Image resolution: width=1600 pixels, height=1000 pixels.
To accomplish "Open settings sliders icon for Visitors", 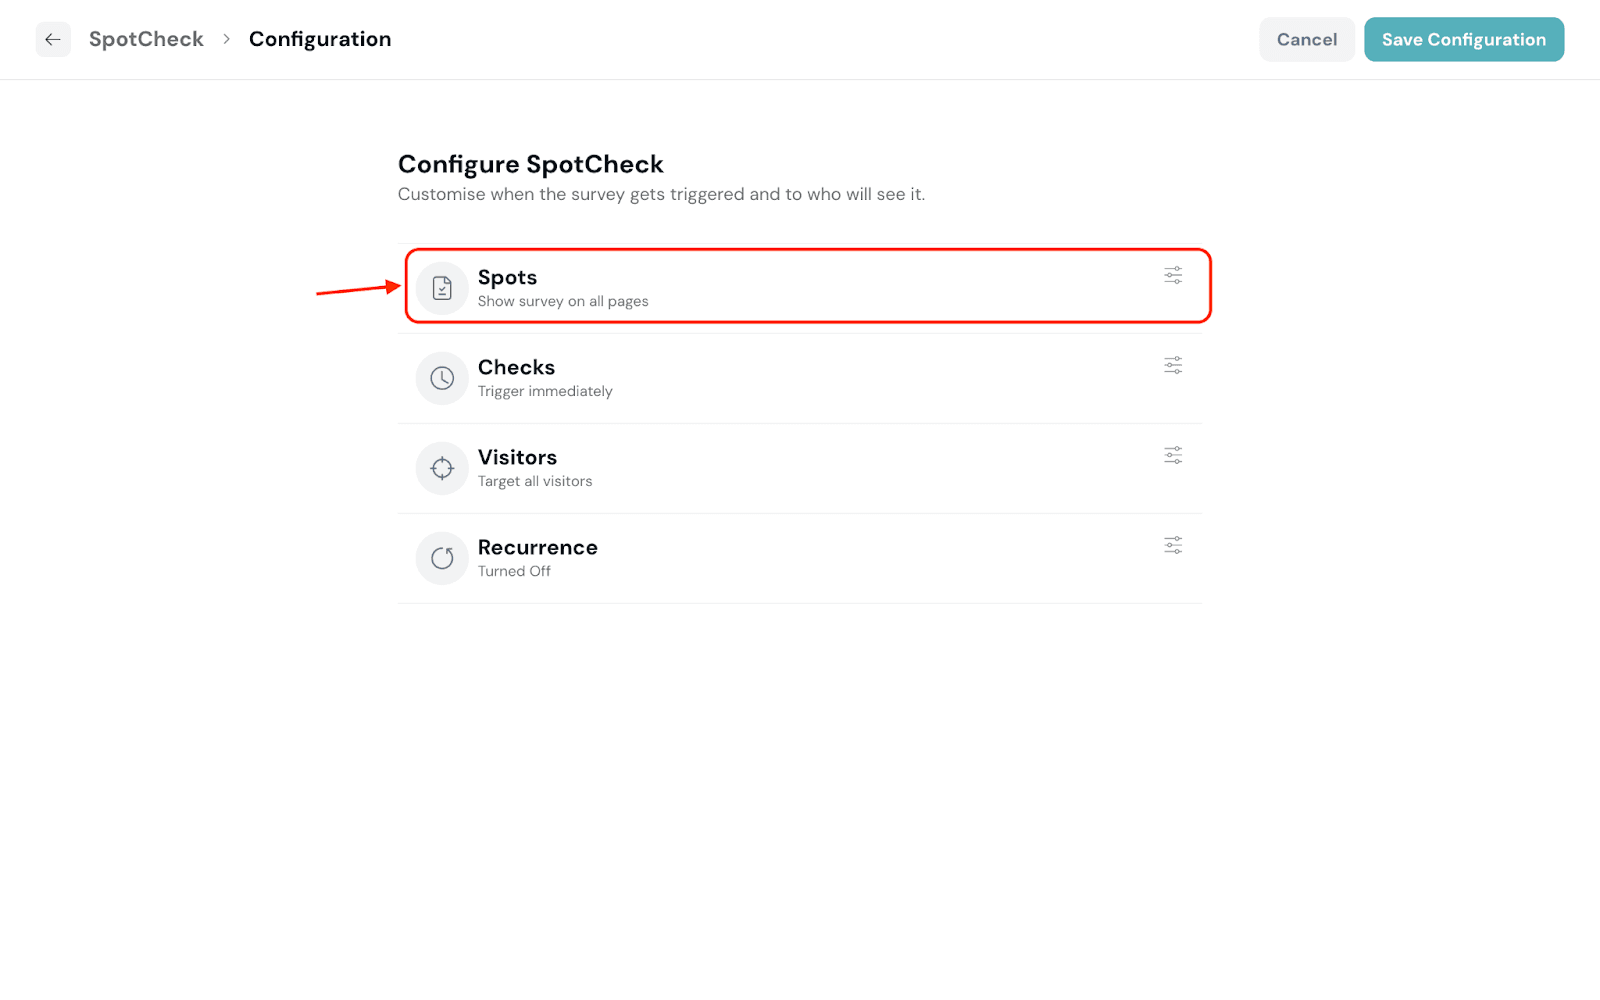I will coord(1173,455).
